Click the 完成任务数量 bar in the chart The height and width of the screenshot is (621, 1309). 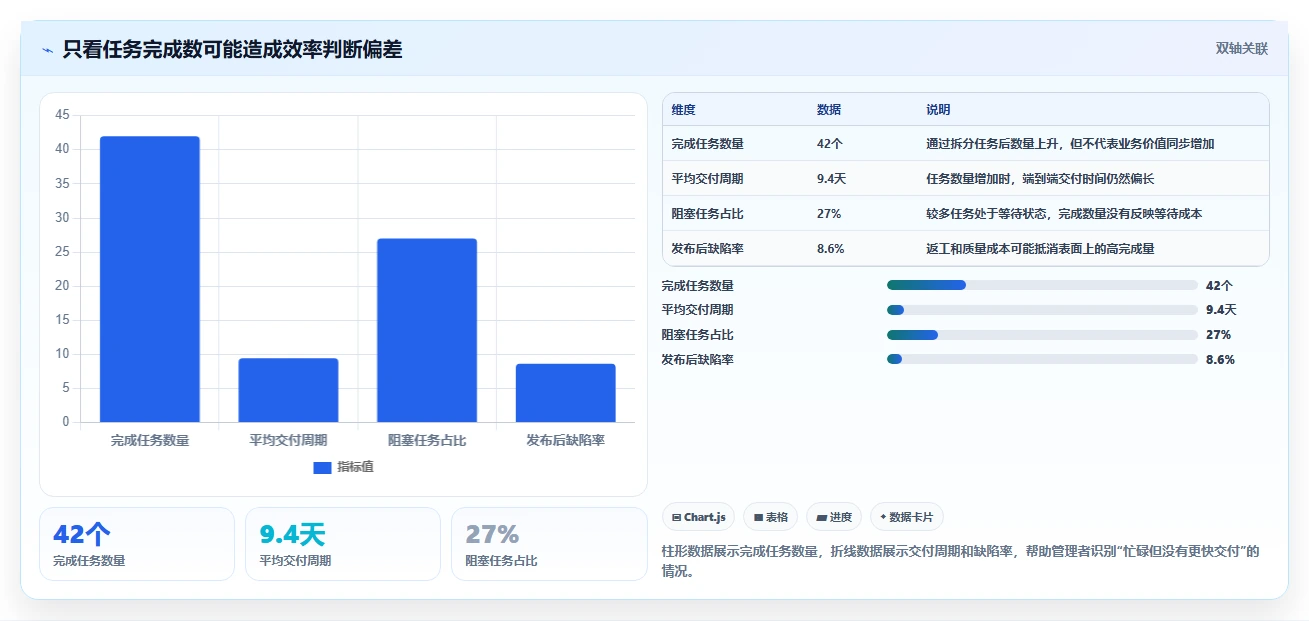(x=150, y=279)
